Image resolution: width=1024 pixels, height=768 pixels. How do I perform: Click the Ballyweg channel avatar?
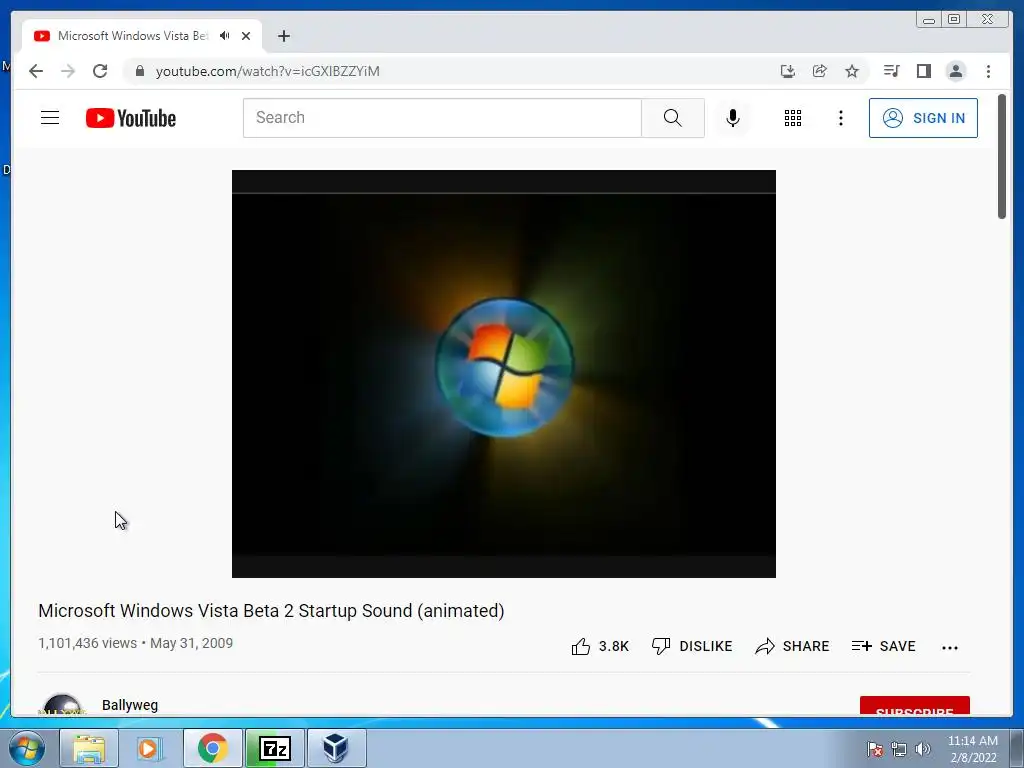(62, 705)
